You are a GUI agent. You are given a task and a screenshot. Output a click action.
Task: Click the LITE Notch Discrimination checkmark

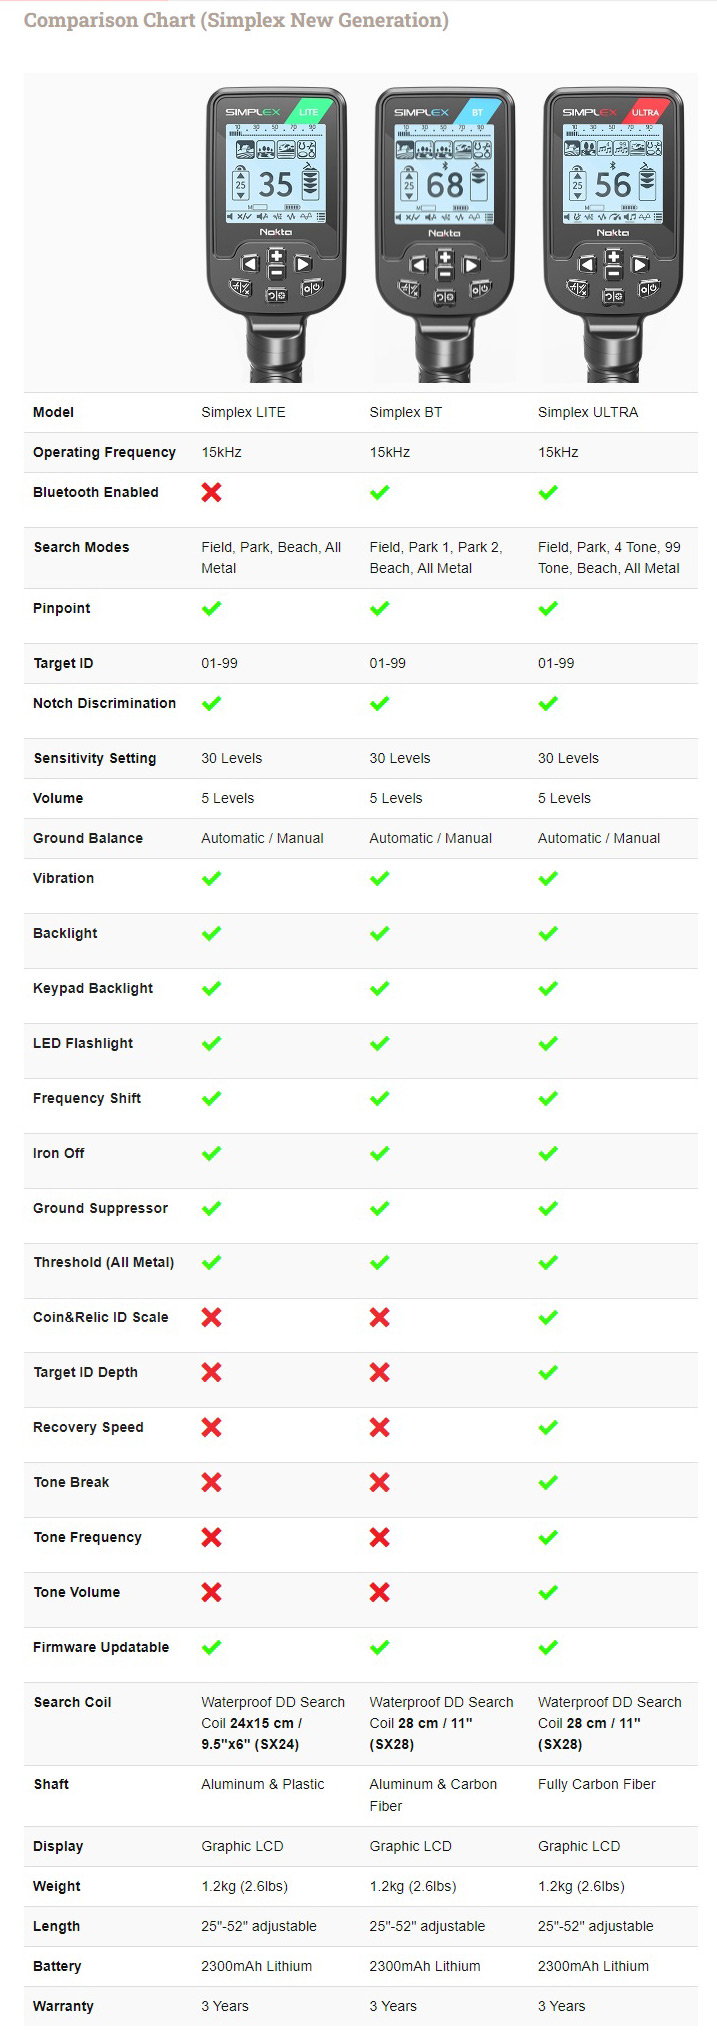click(x=211, y=703)
